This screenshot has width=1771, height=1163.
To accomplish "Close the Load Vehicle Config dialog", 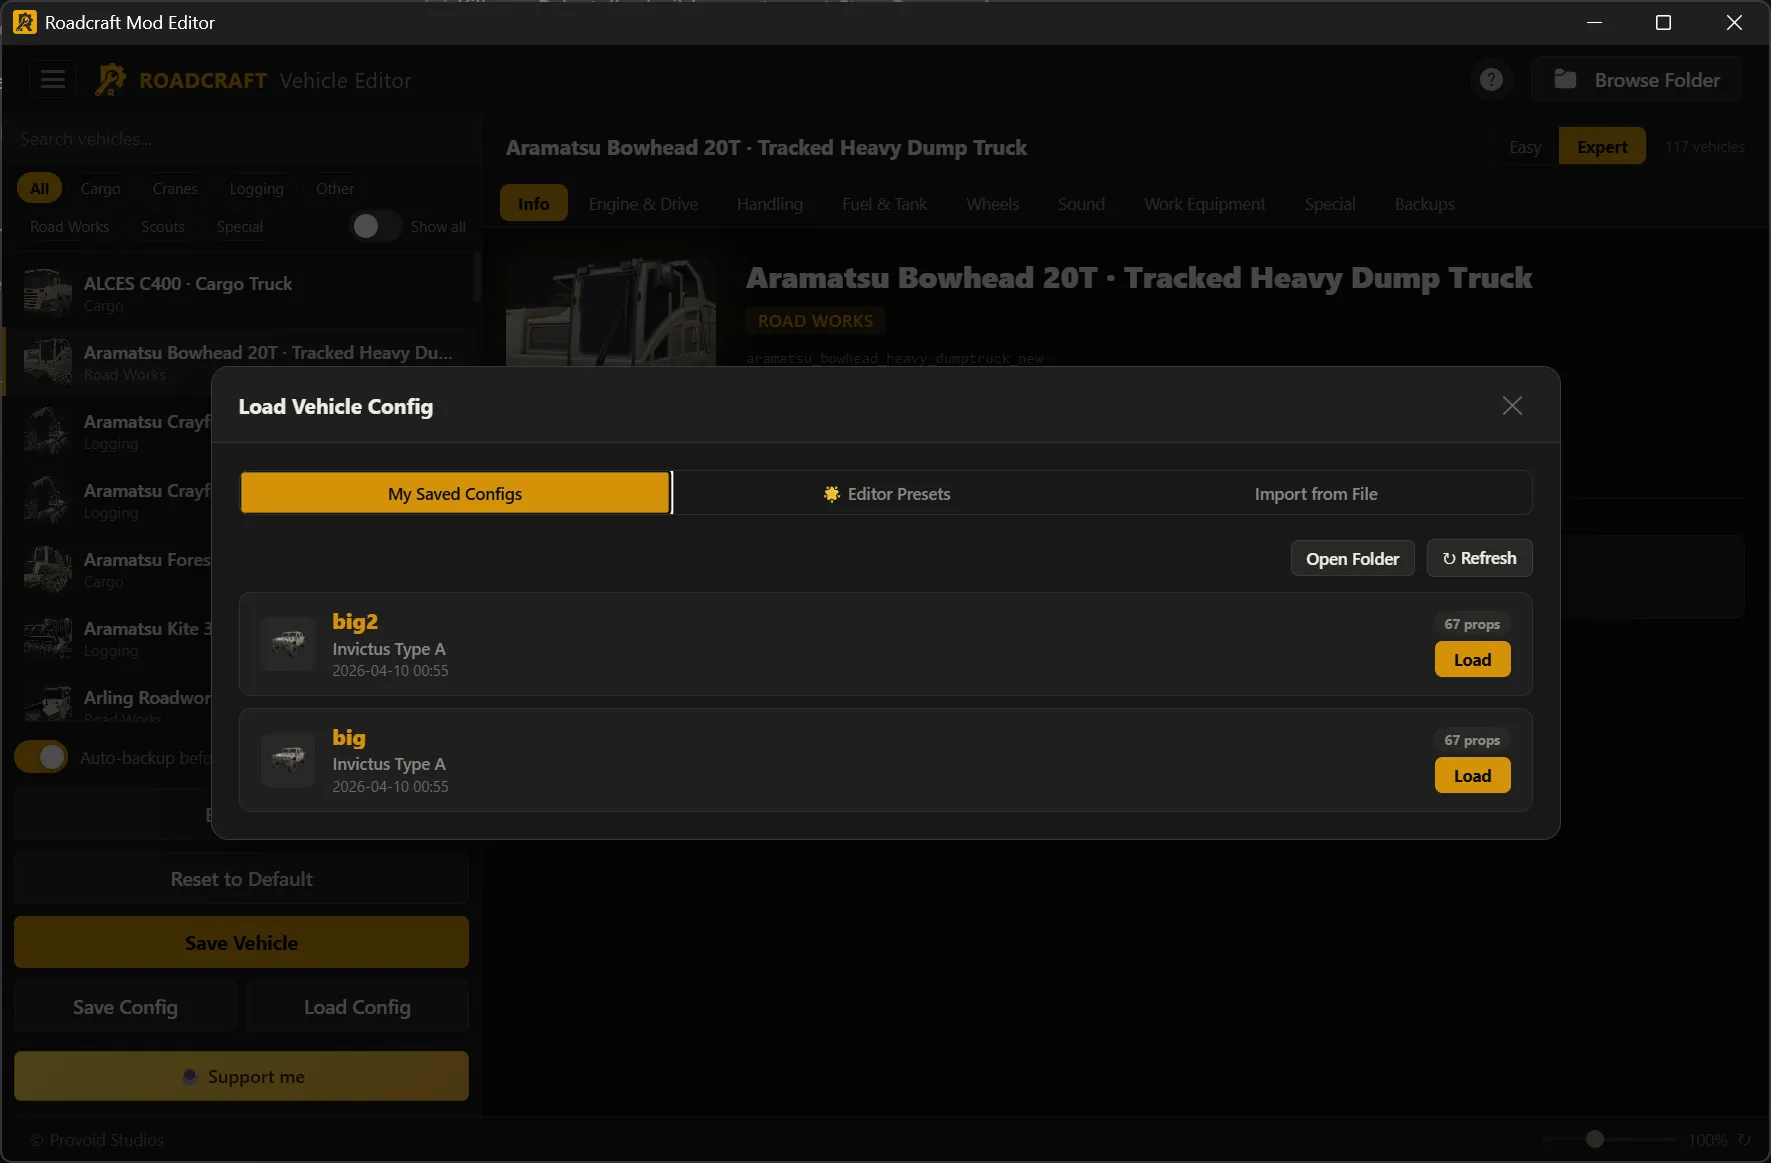I will pos(1512,405).
